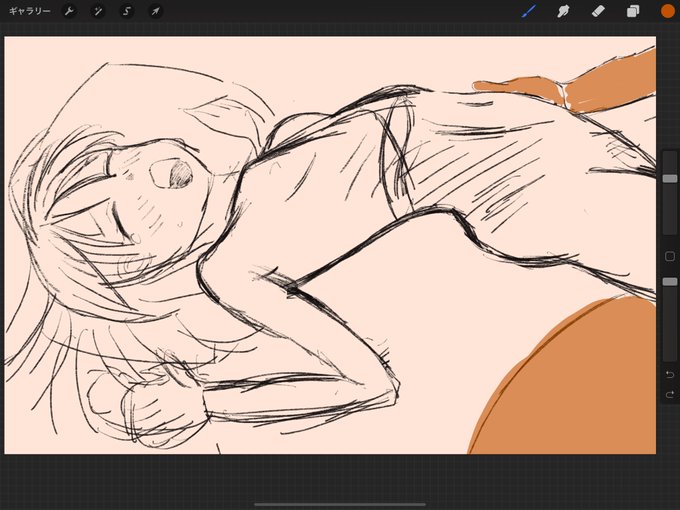Open the Layers panel
Screen dimensions: 680x510
pos(633,11)
